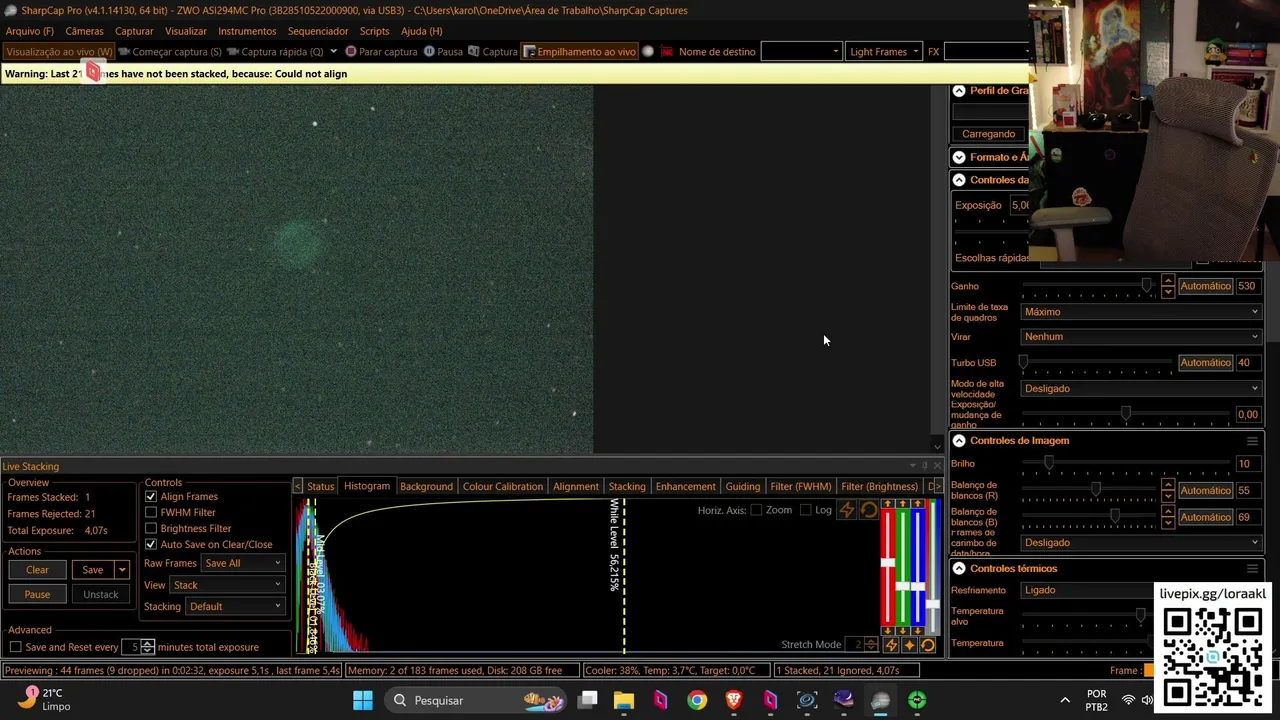
Task: Toggle Ganho Automático button
Action: [x=1205, y=286]
